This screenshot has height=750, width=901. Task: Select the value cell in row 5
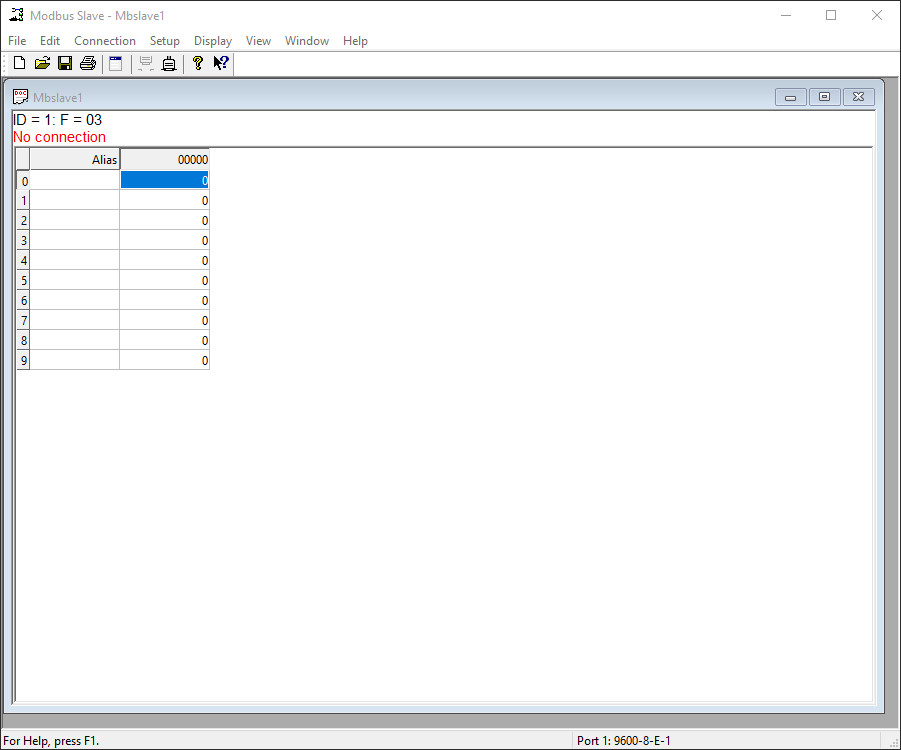click(164, 280)
